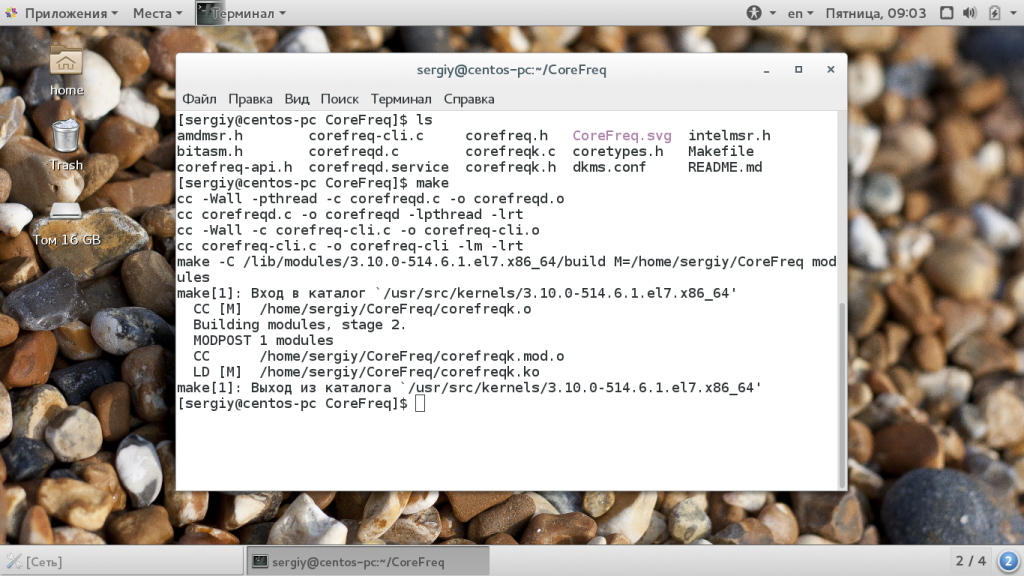The width and height of the screenshot is (1024, 576).
Task: Click the 2 / 4 workspace switcher
Action: coord(970,561)
